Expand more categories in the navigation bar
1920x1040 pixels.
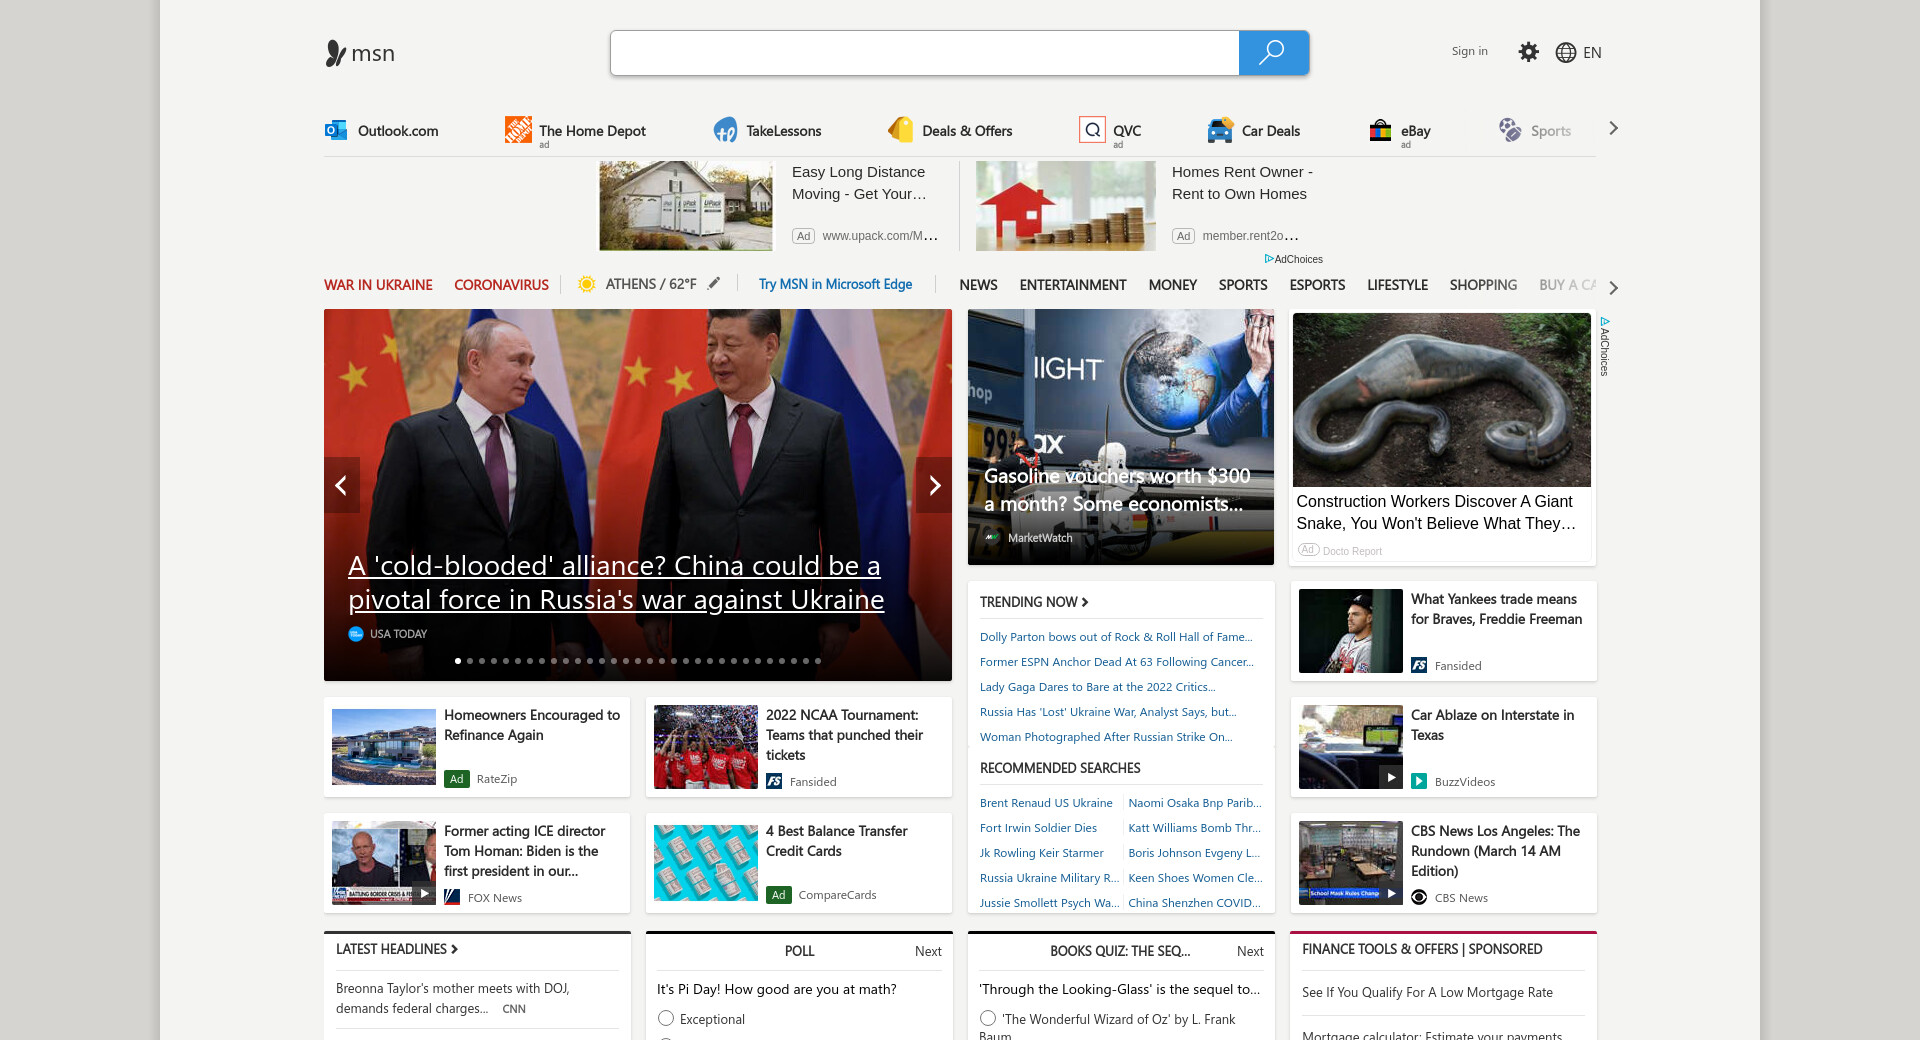pos(1613,287)
